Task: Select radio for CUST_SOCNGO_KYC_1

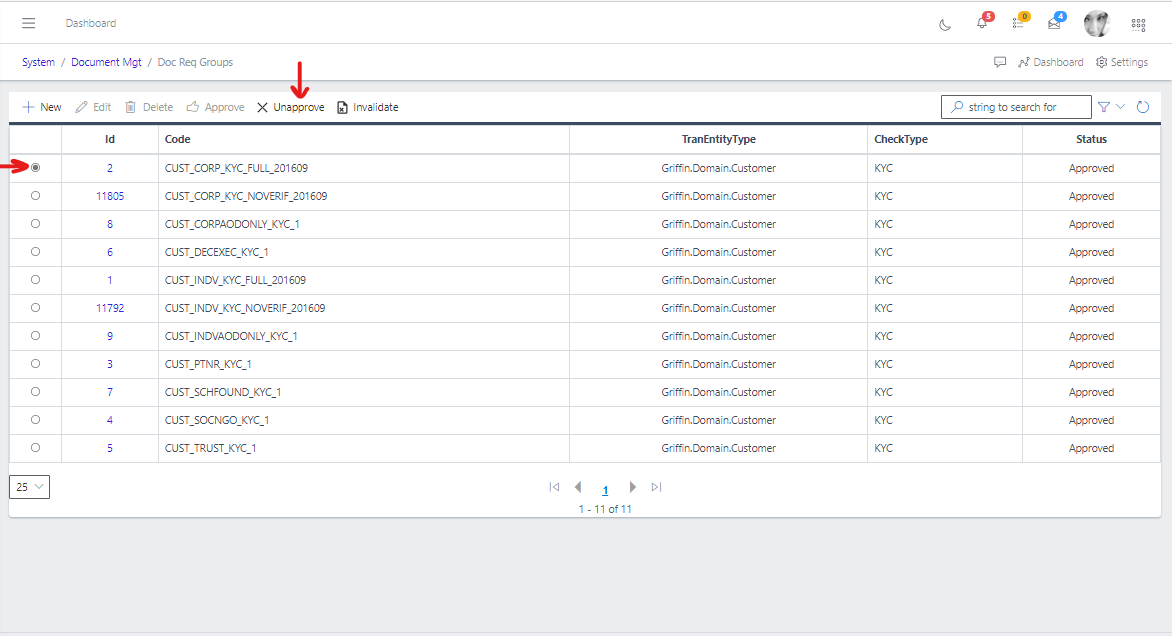Action: point(35,420)
